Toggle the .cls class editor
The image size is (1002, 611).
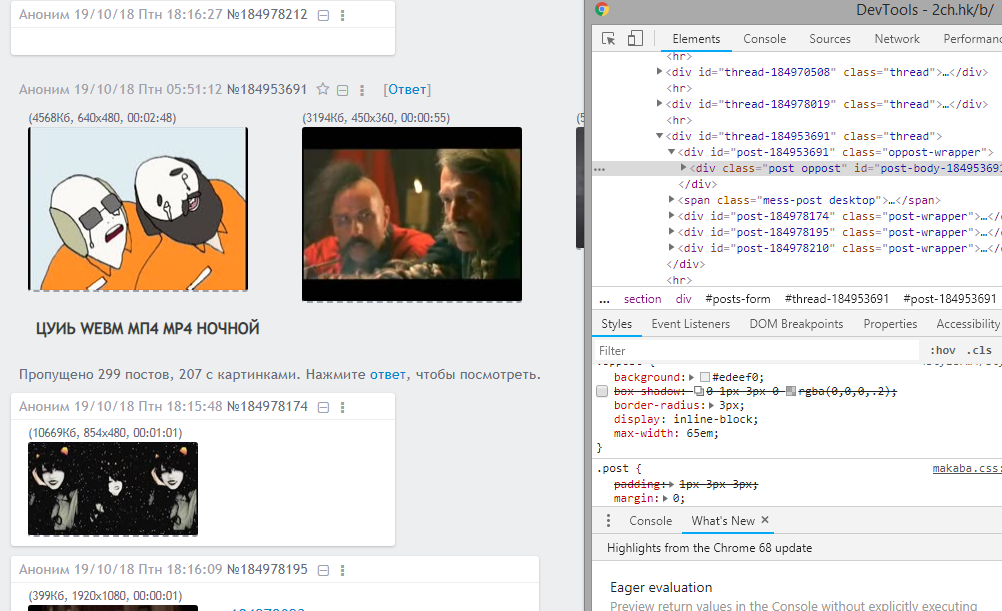point(979,350)
